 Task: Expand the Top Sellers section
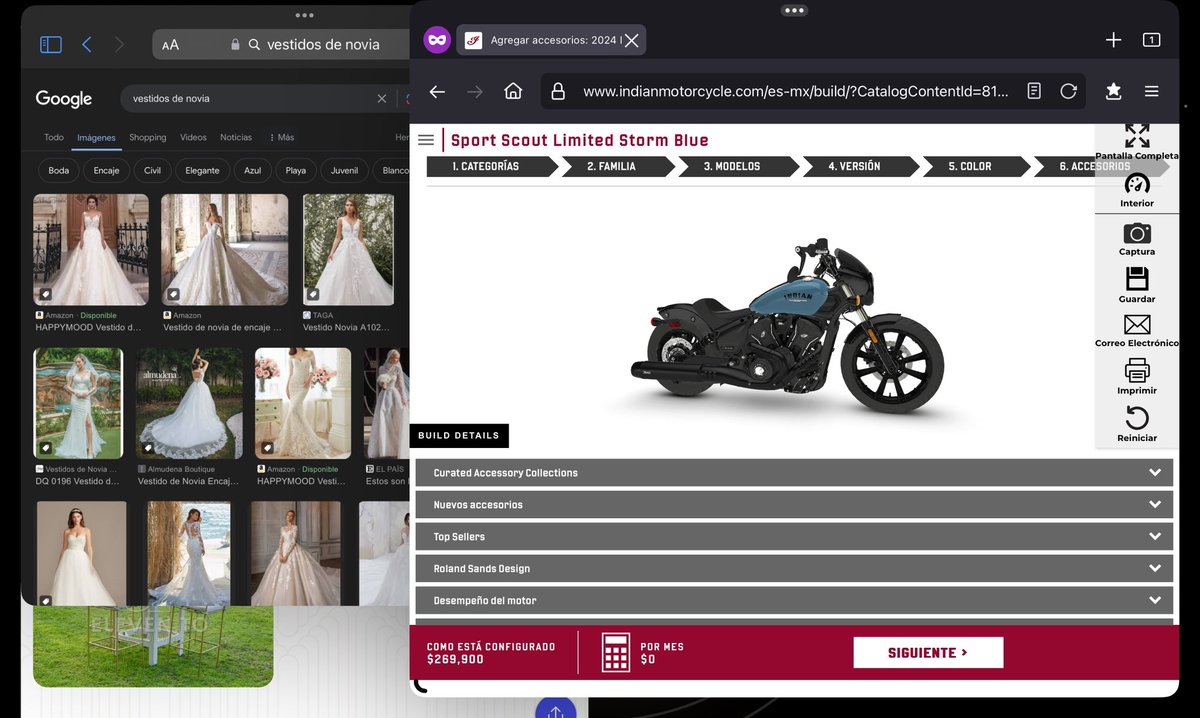pos(794,536)
